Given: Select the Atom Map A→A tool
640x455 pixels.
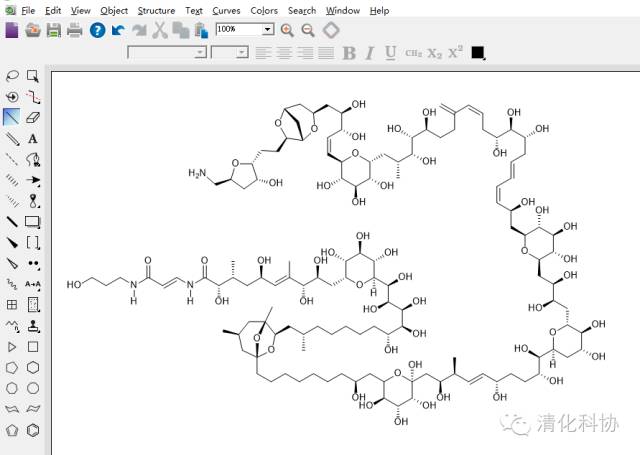Looking at the screenshot, I should [x=33, y=284].
